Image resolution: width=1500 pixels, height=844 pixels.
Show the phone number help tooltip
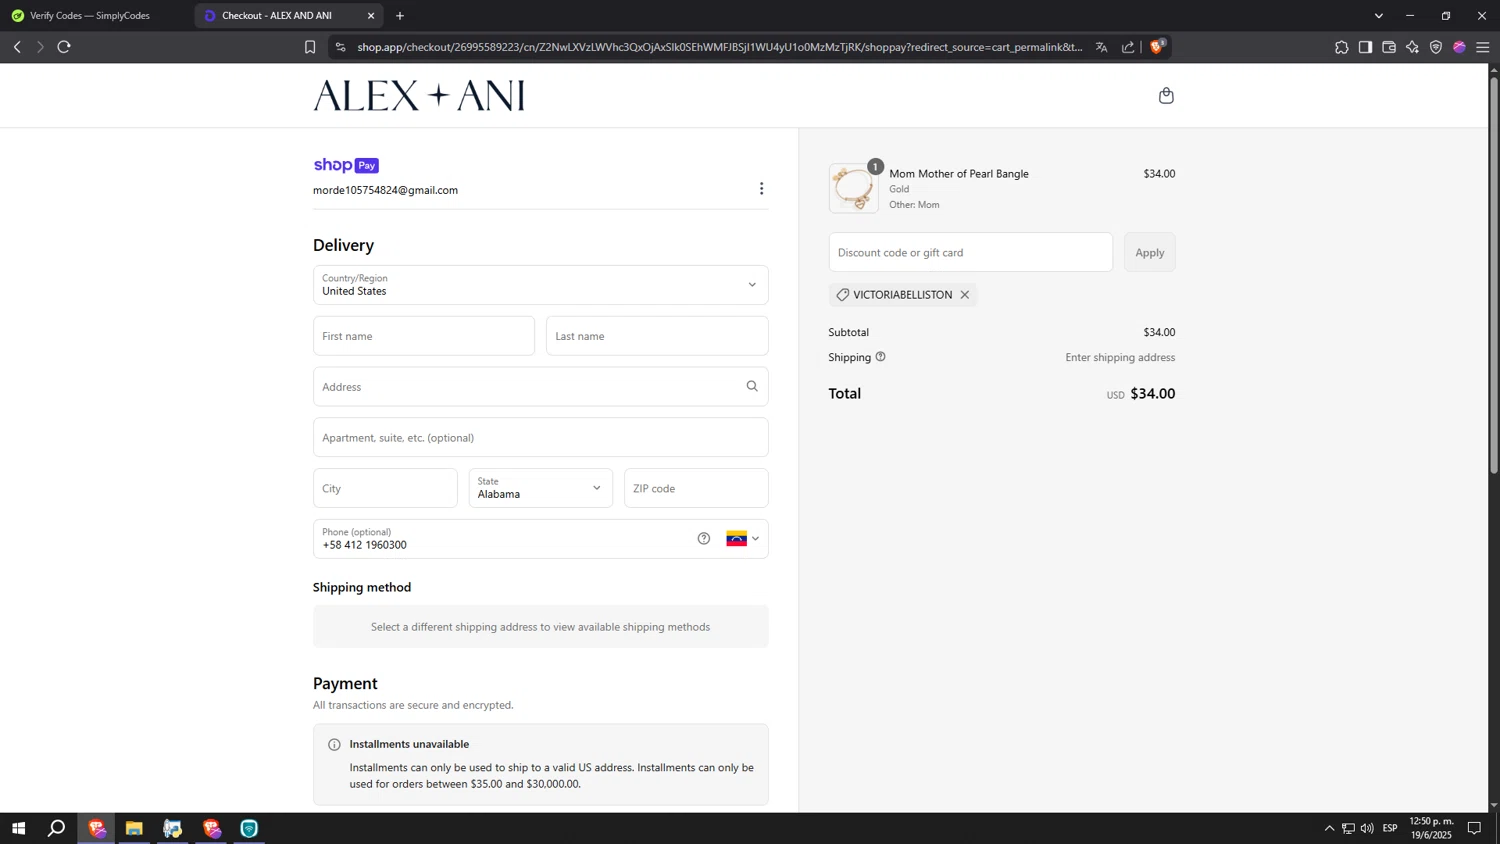(704, 539)
